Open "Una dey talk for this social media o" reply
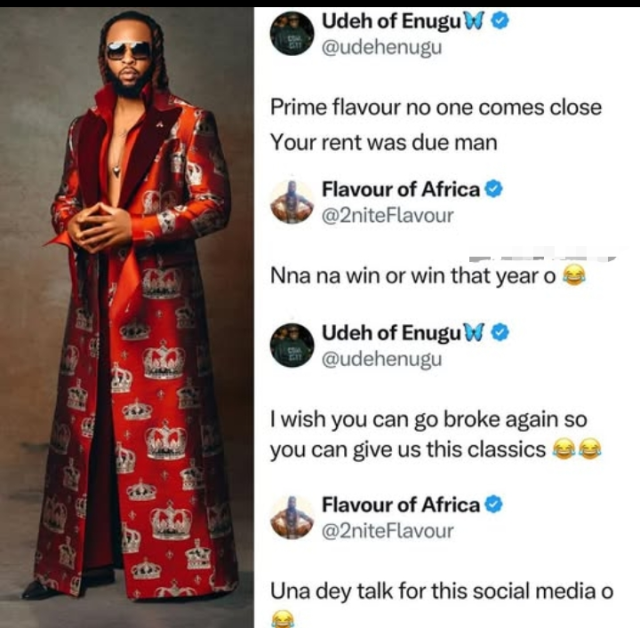This screenshot has height=628, width=640. pyautogui.click(x=440, y=590)
